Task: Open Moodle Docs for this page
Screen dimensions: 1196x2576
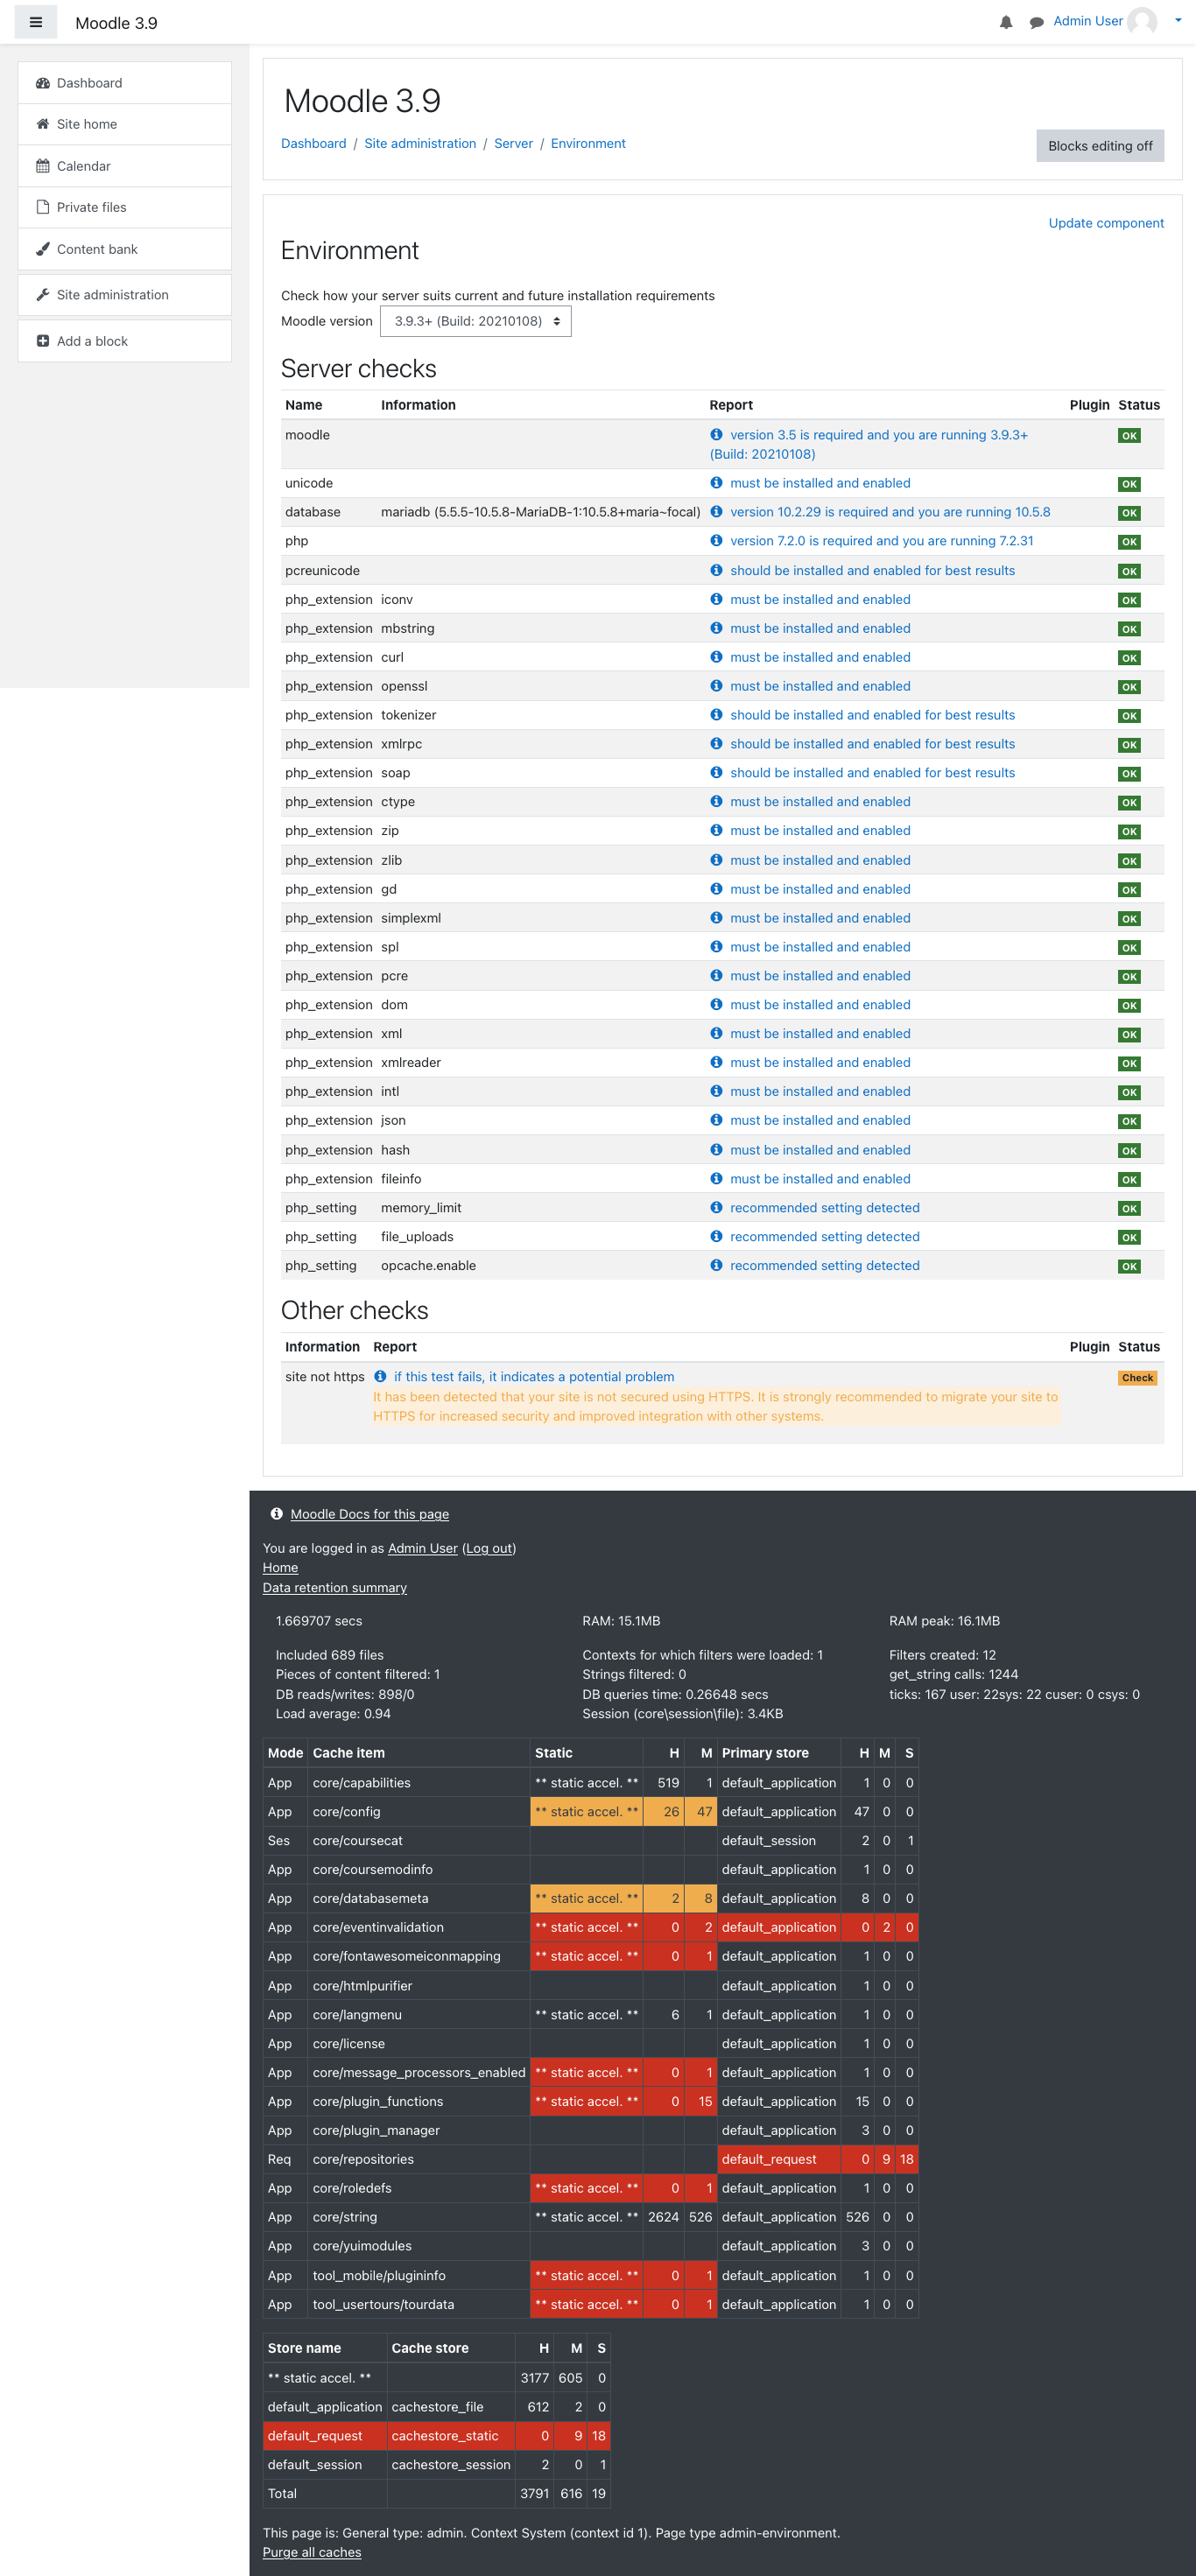Action: tap(370, 1514)
